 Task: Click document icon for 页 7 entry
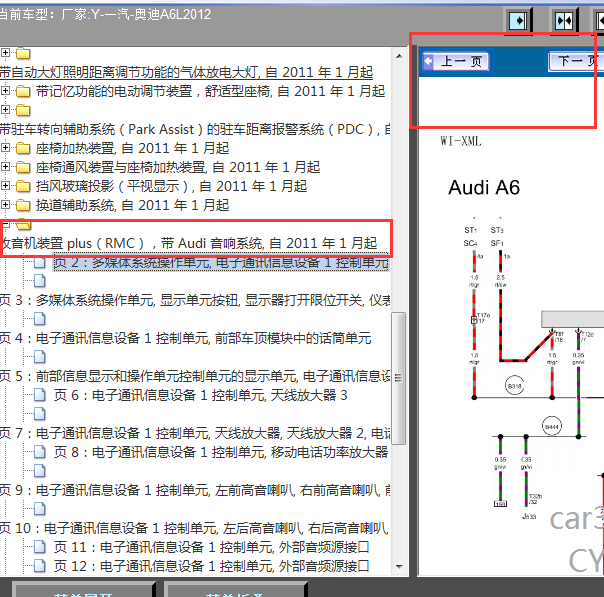(x=40, y=414)
